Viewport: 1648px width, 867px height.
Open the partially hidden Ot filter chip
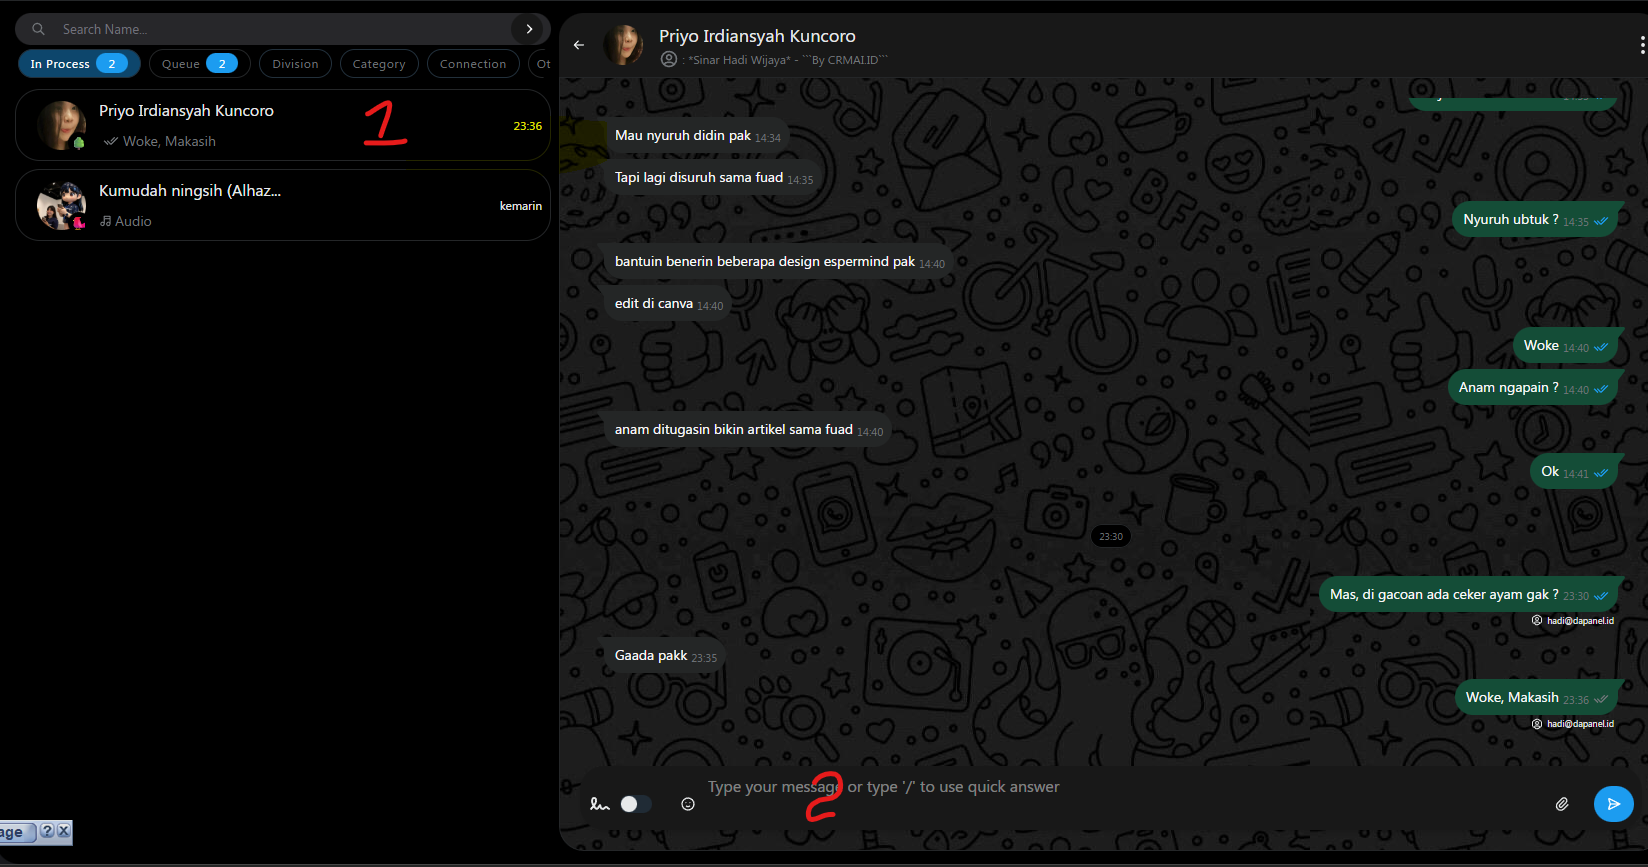click(541, 63)
